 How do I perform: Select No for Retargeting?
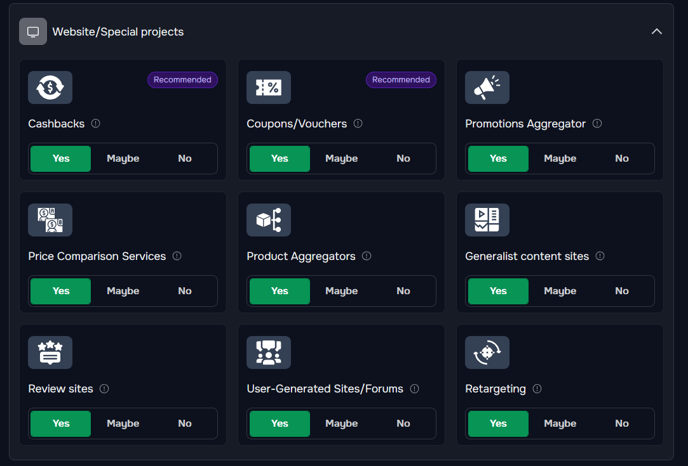point(622,423)
